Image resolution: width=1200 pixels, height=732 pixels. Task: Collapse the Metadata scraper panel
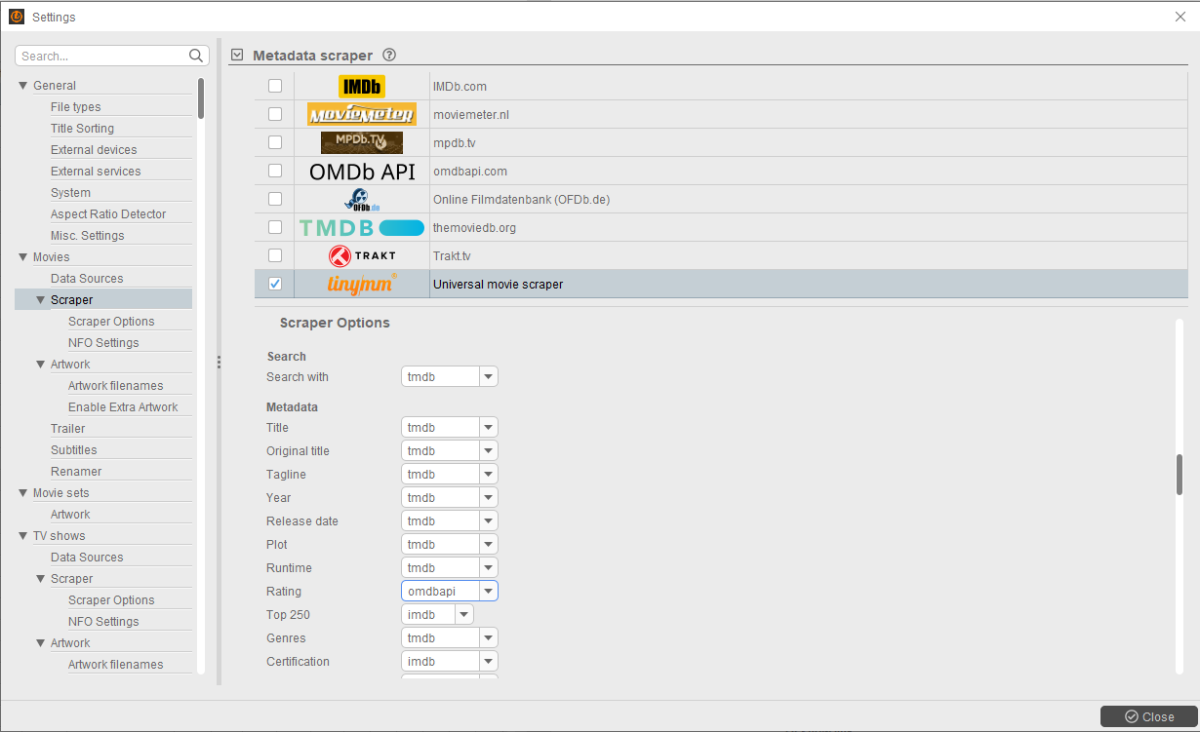237,55
